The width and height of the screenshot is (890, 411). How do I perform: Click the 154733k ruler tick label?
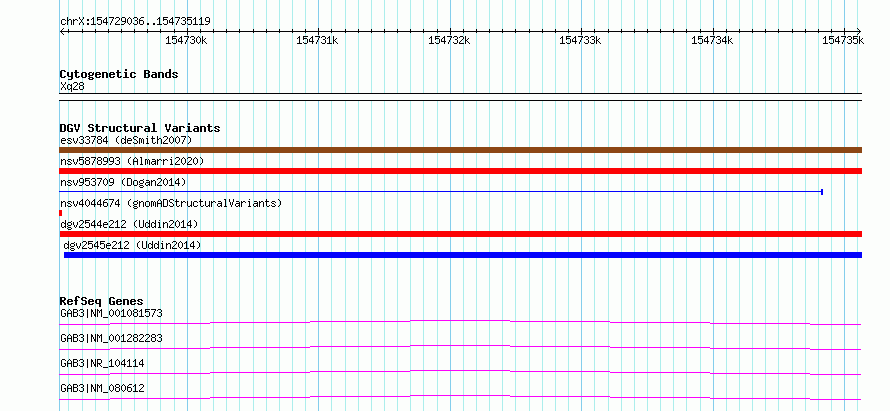click(x=581, y=40)
